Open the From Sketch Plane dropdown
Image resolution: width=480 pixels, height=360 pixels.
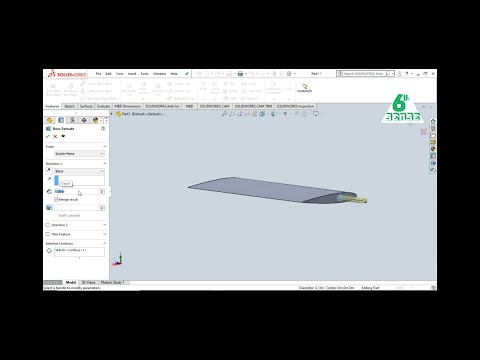coord(79,154)
